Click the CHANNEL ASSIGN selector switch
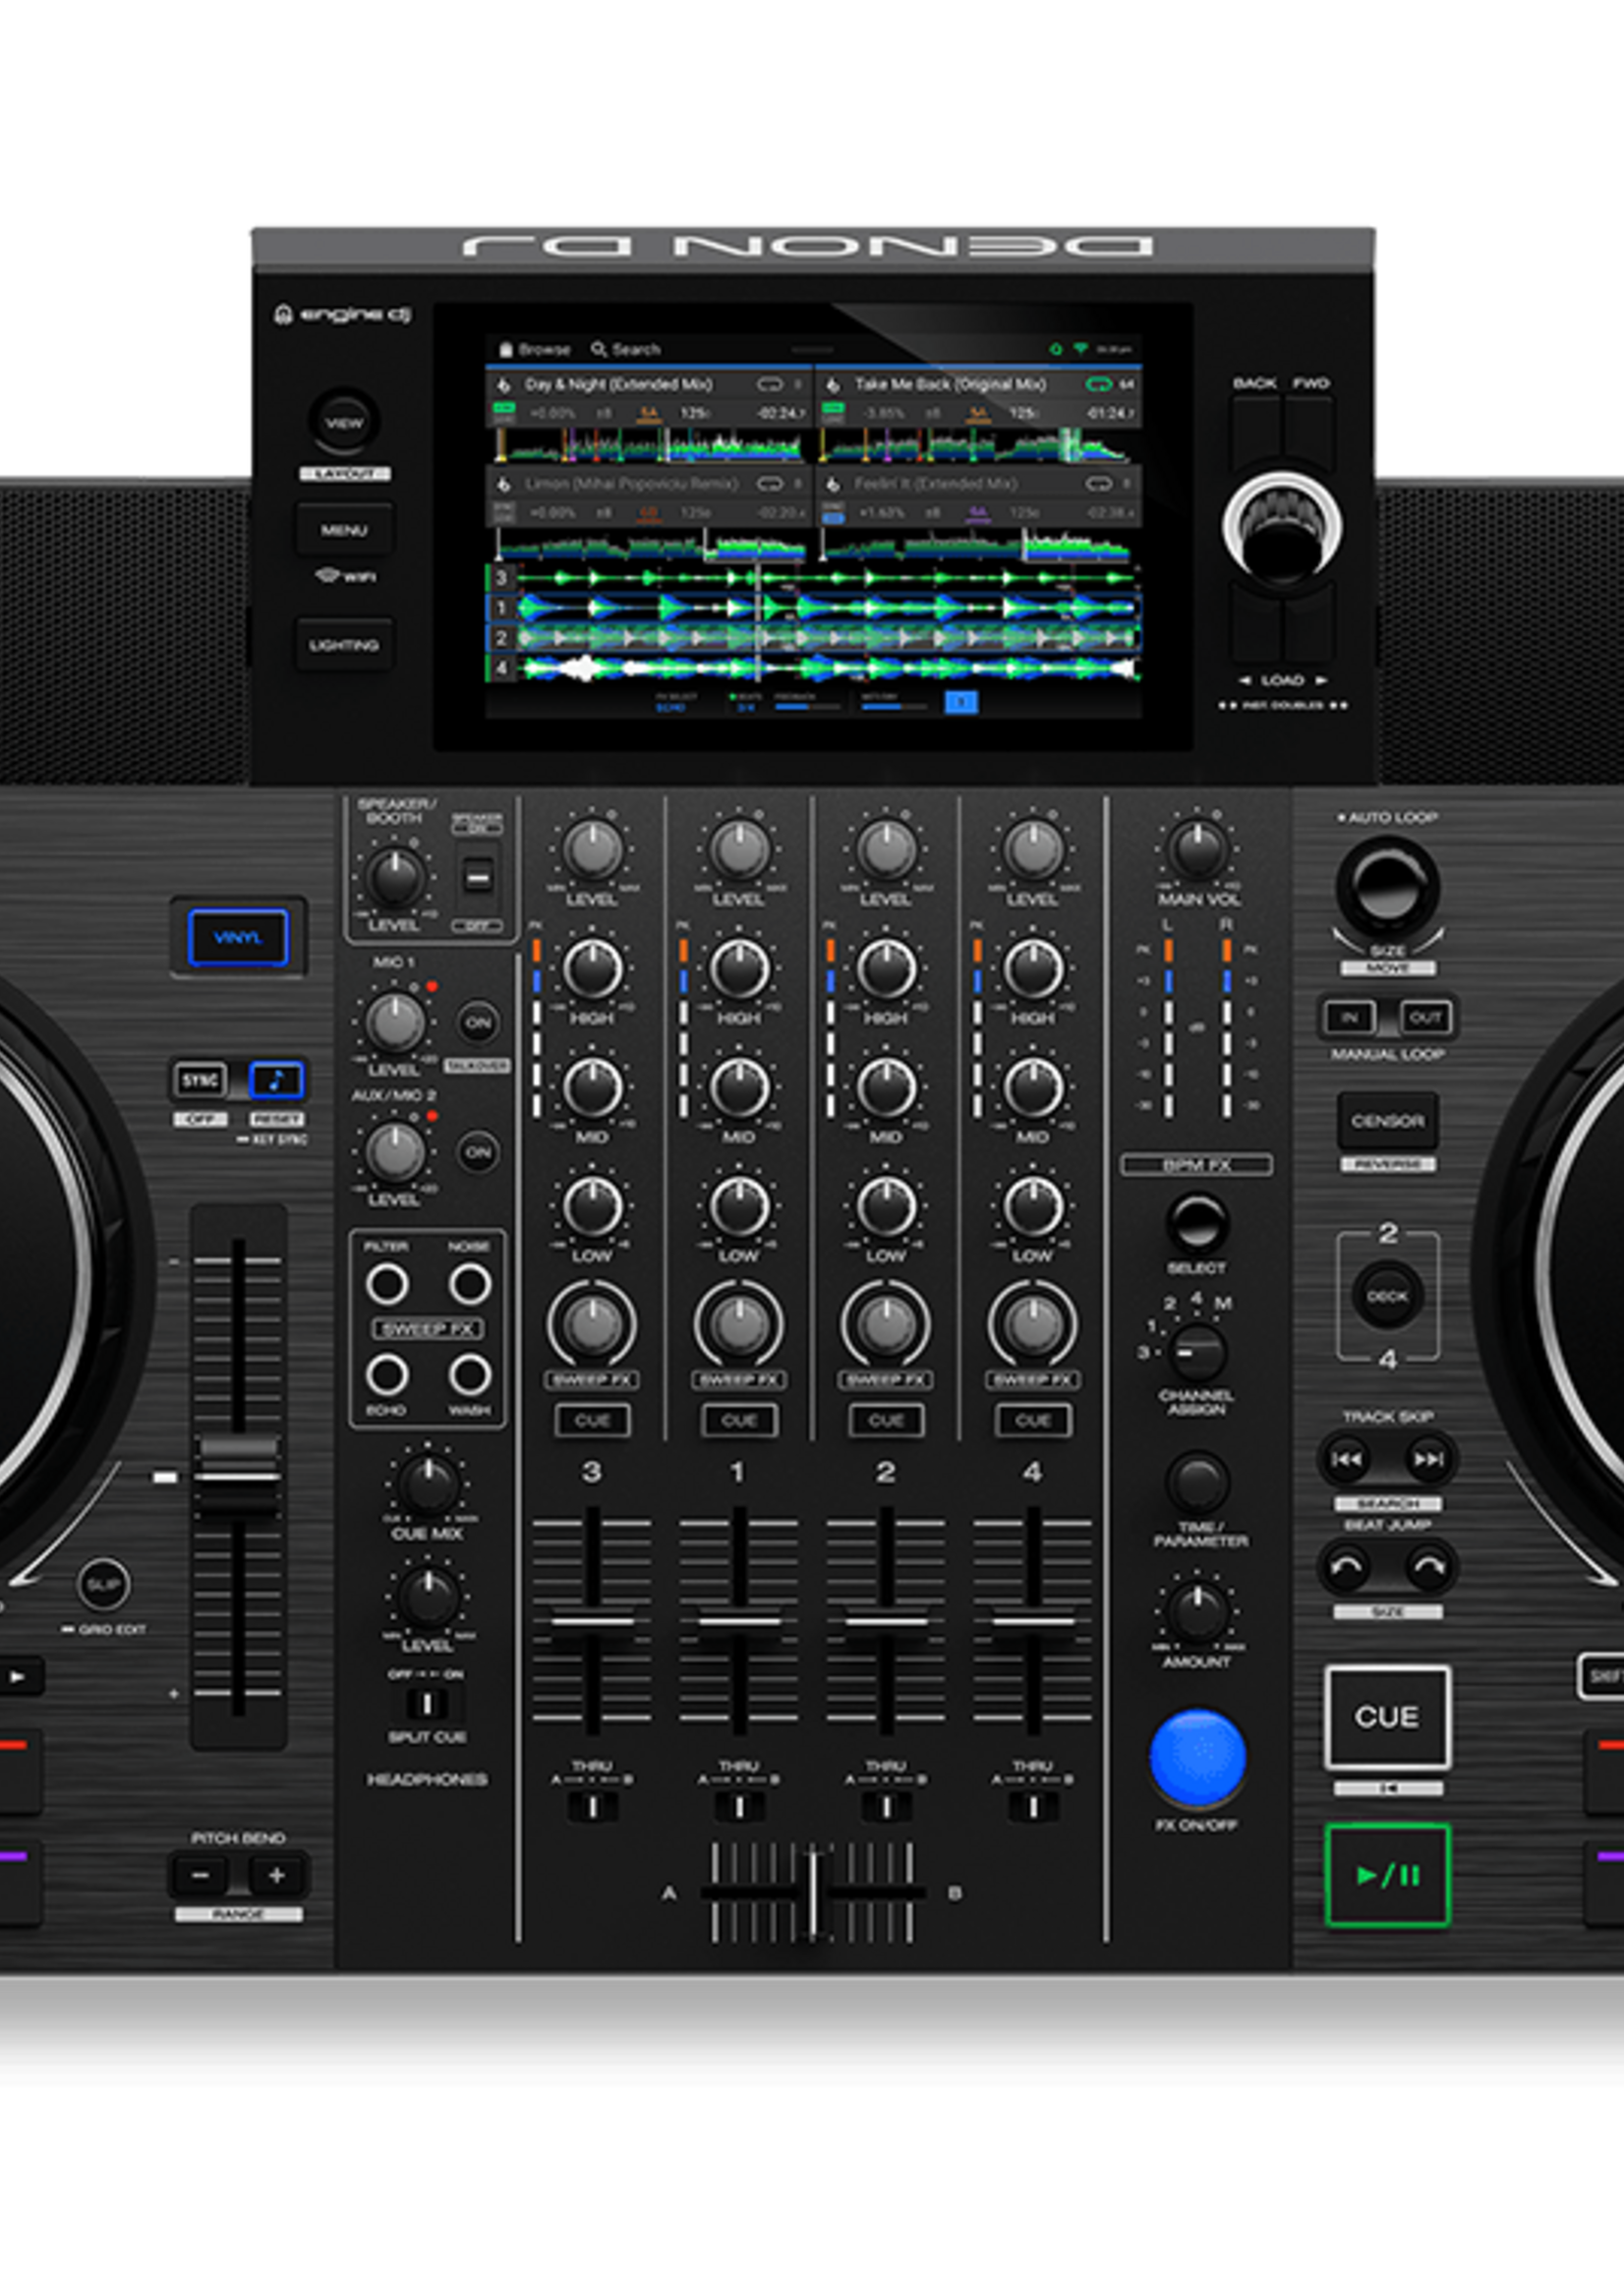The height and width of the screenshot is (2274, 1624). click(x=1197, y=1352)
